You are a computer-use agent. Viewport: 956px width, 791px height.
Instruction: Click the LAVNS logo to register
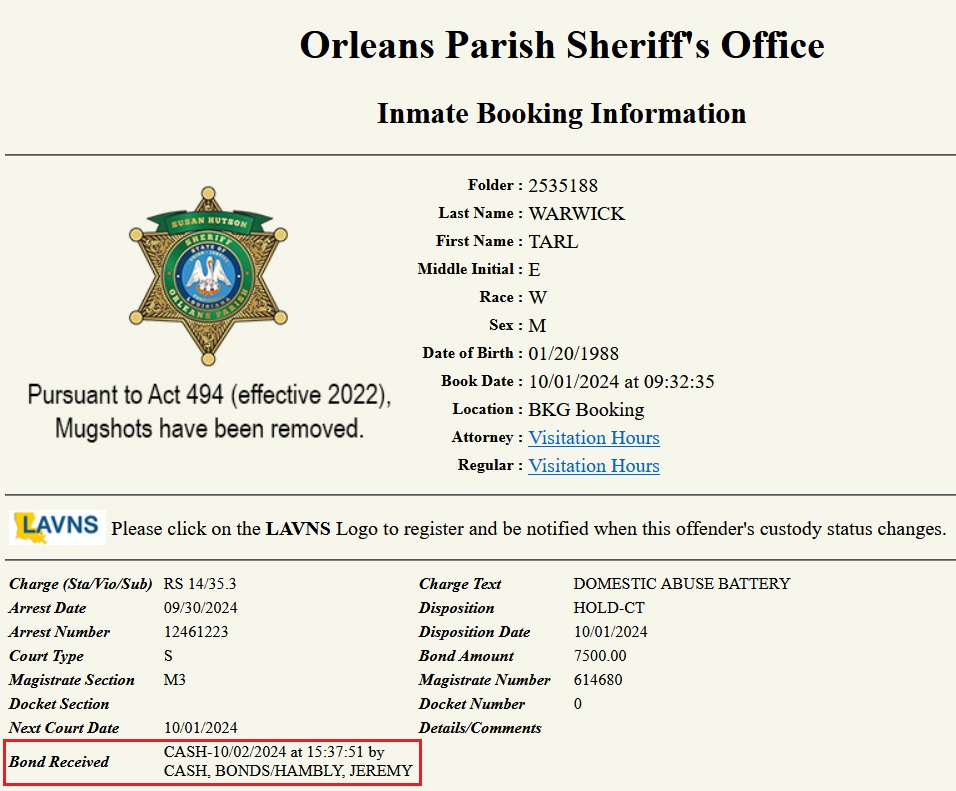(57, 527)
